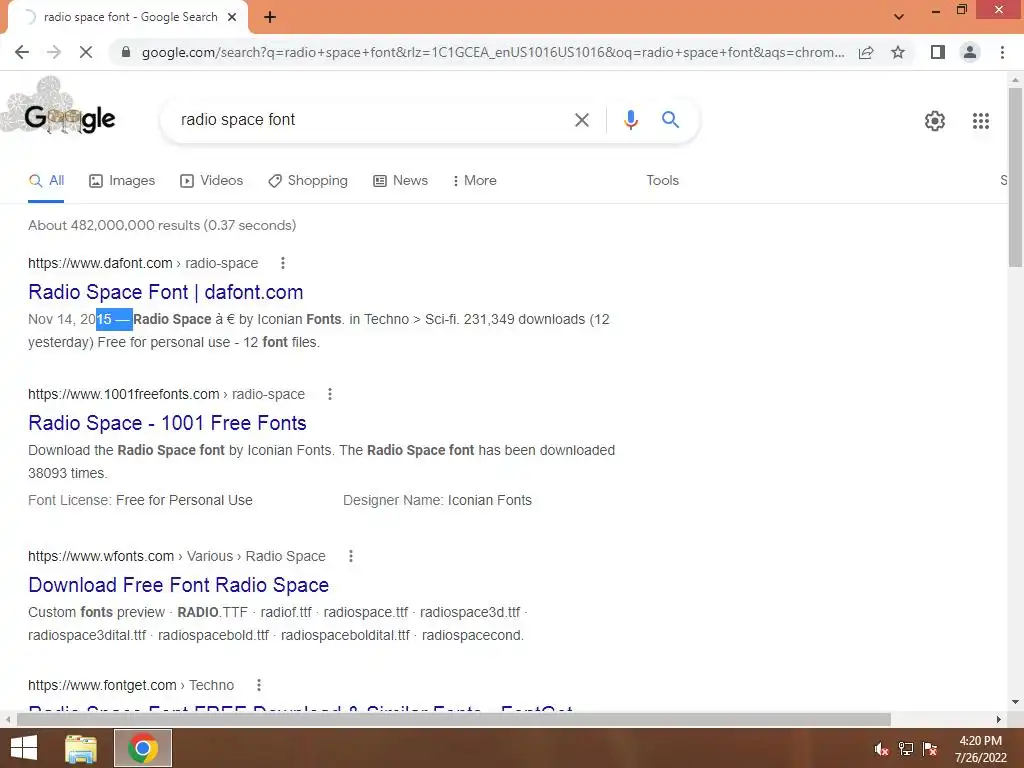The width and height of the screenshot is (1024, 768).
Task: Click the taskbar clock showing 4:20 PM
Action: (980, 749)
